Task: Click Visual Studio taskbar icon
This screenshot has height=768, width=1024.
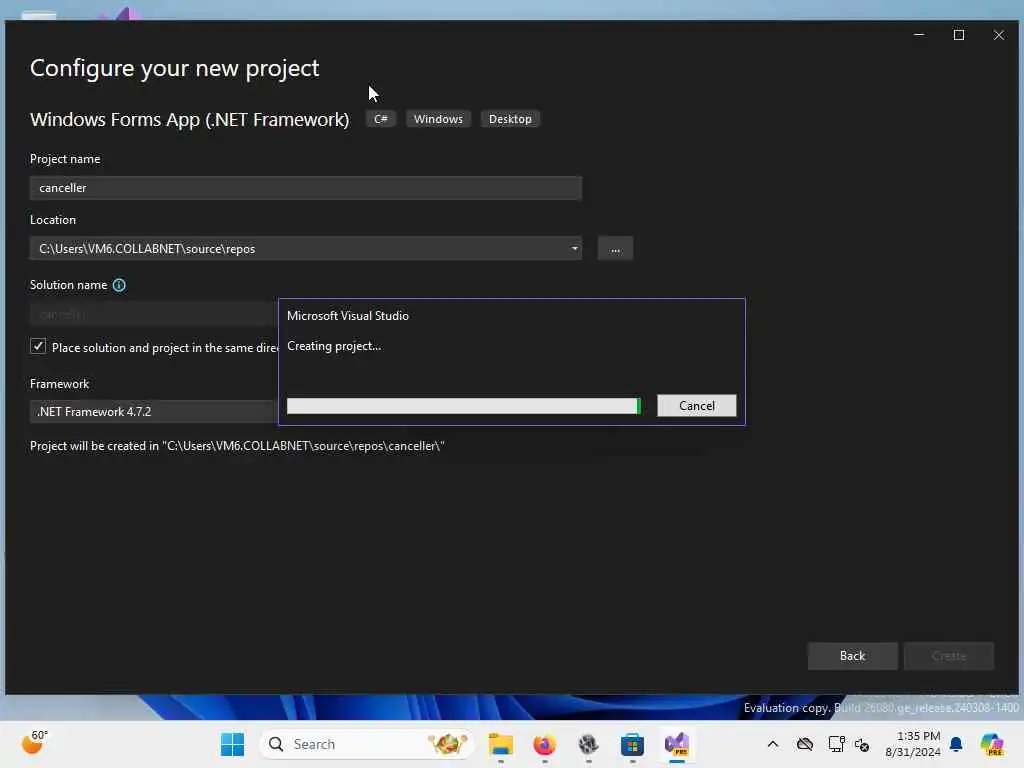Action: pos(677,744)
